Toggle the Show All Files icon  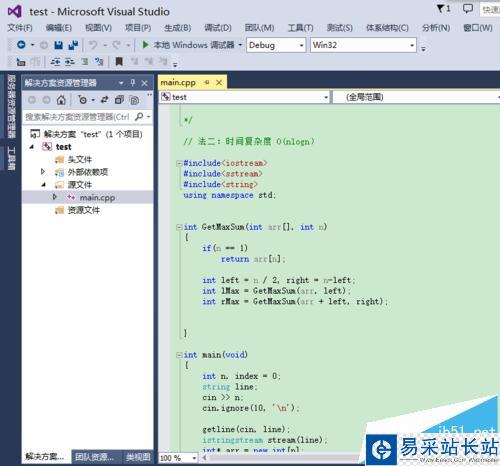pyautogui.click(x=134, y=100)
